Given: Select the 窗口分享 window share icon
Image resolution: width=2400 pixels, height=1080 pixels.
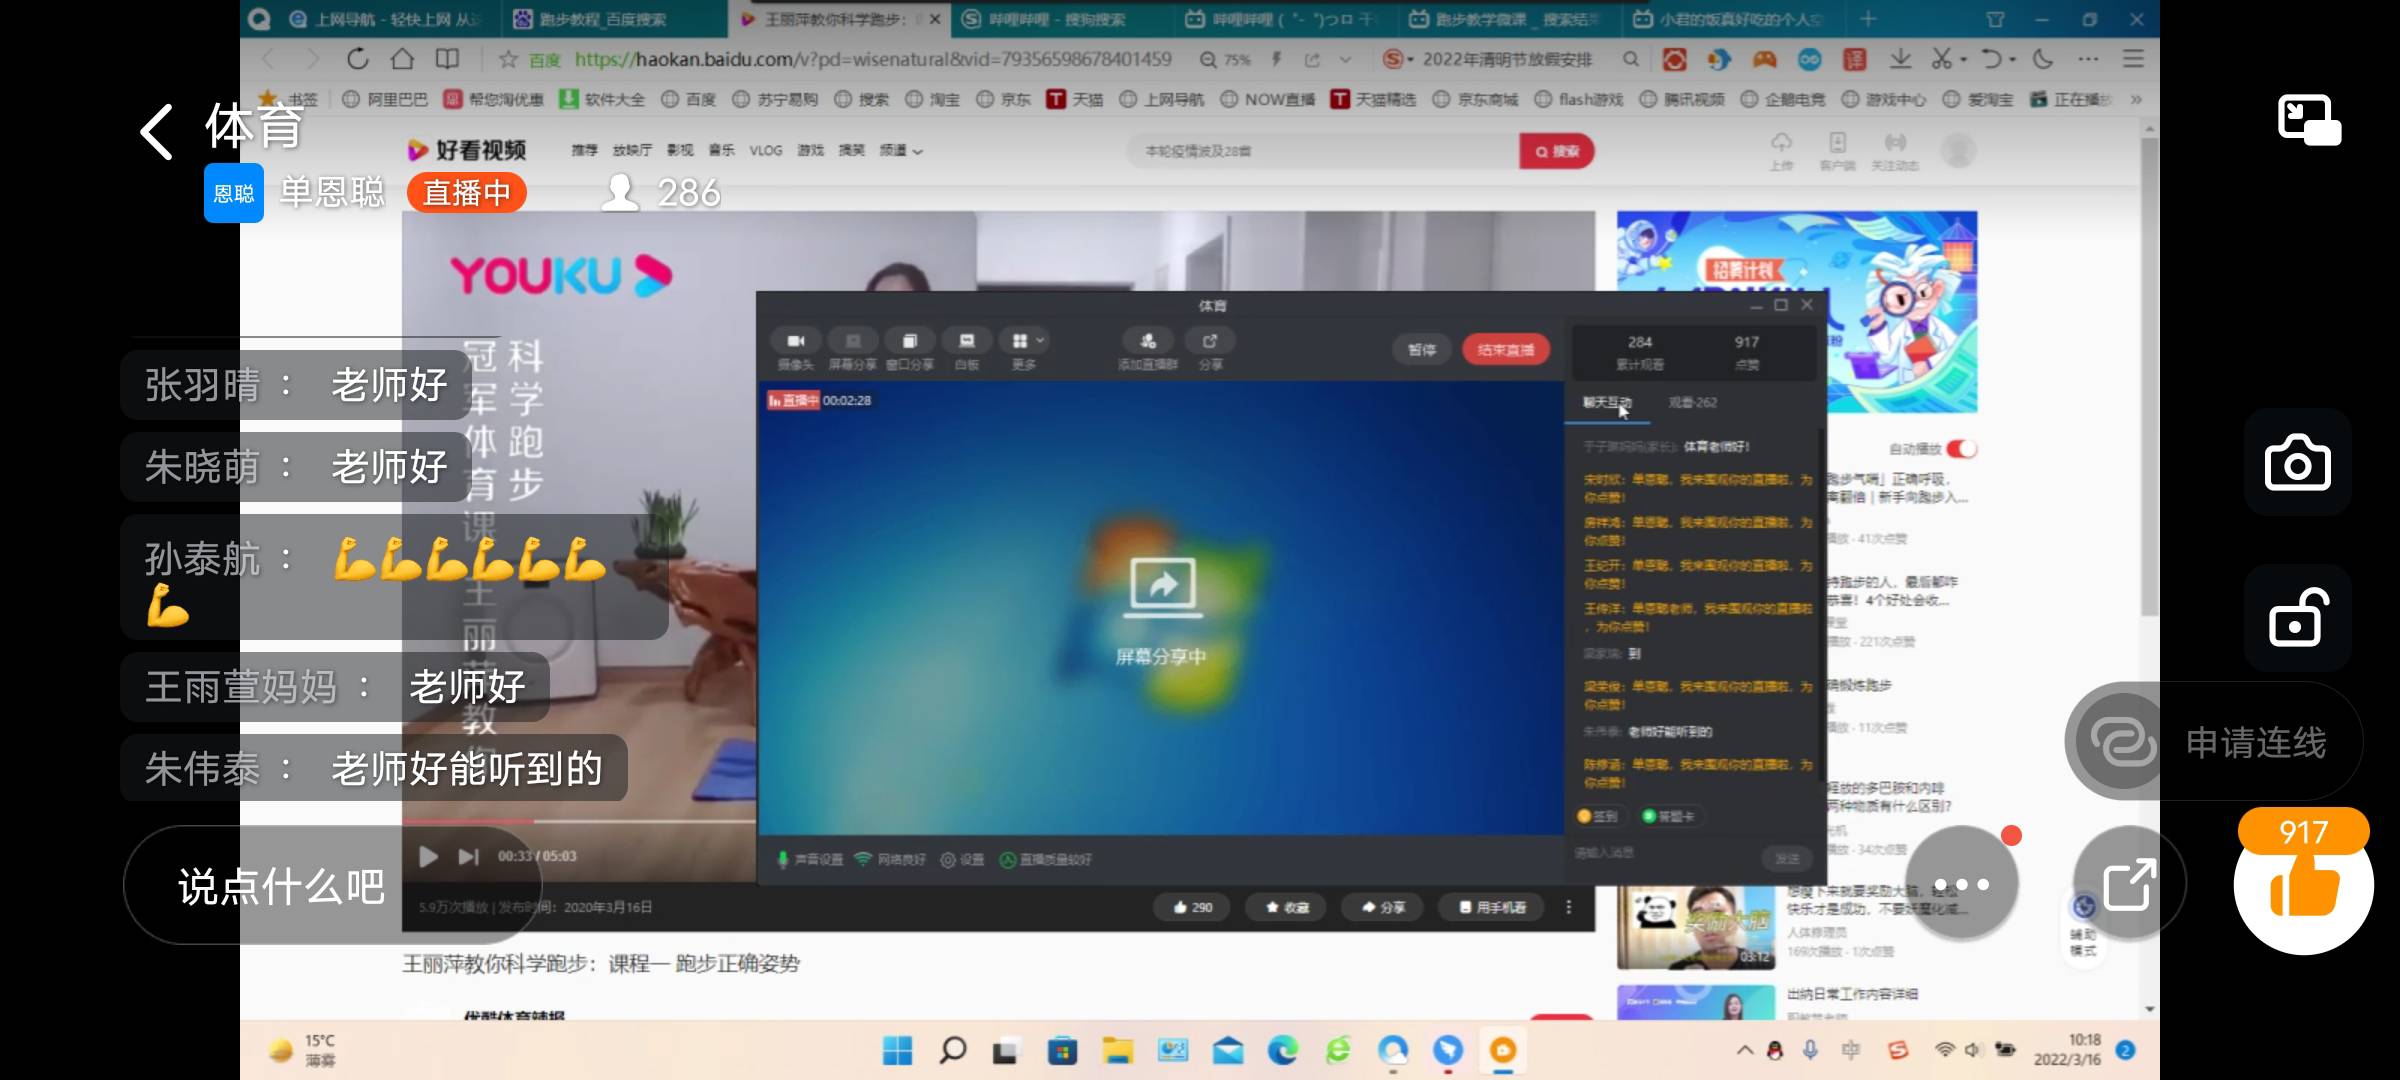Looking at the screenshot, I should pos(909,340).
